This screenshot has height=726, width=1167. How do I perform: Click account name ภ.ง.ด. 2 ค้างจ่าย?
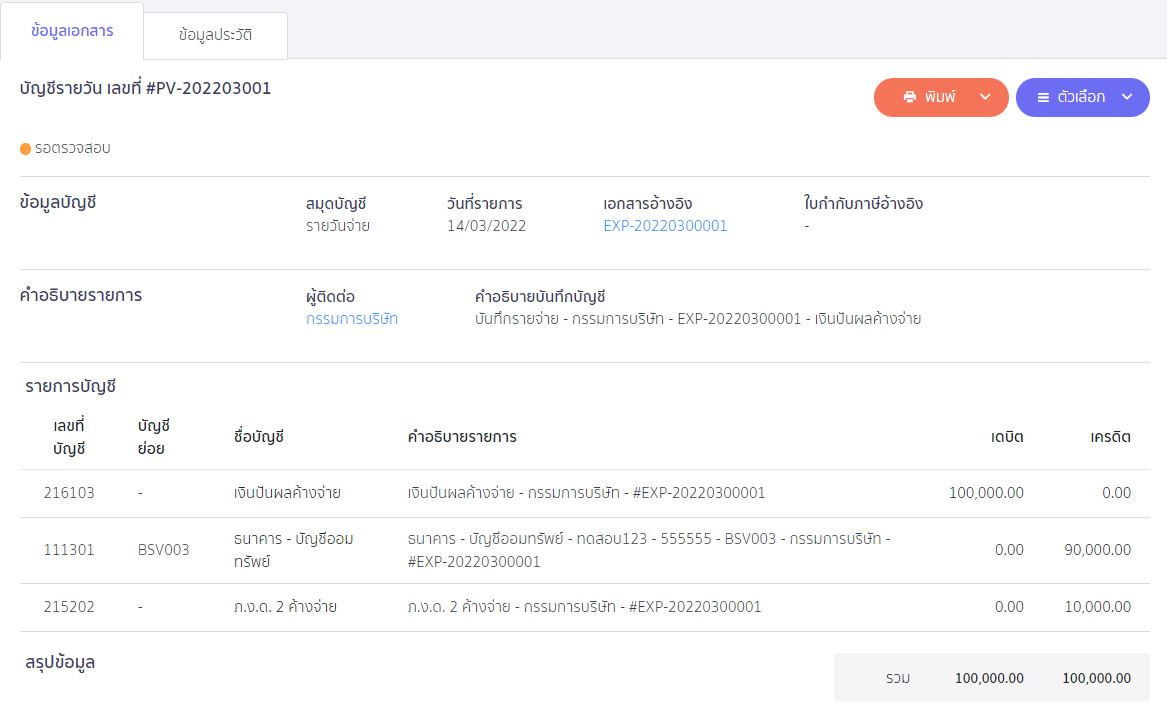click(285, 607)
